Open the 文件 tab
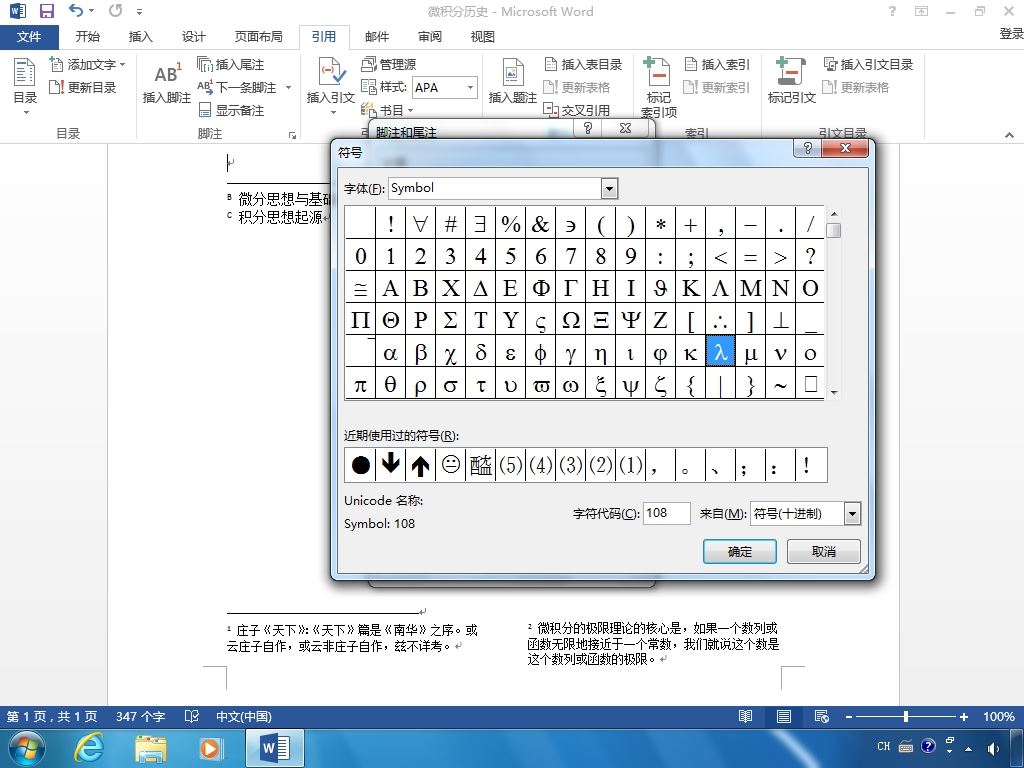The height and width of the screenshot is (768, 1024). pyautogui.click(x=29, y=37)
